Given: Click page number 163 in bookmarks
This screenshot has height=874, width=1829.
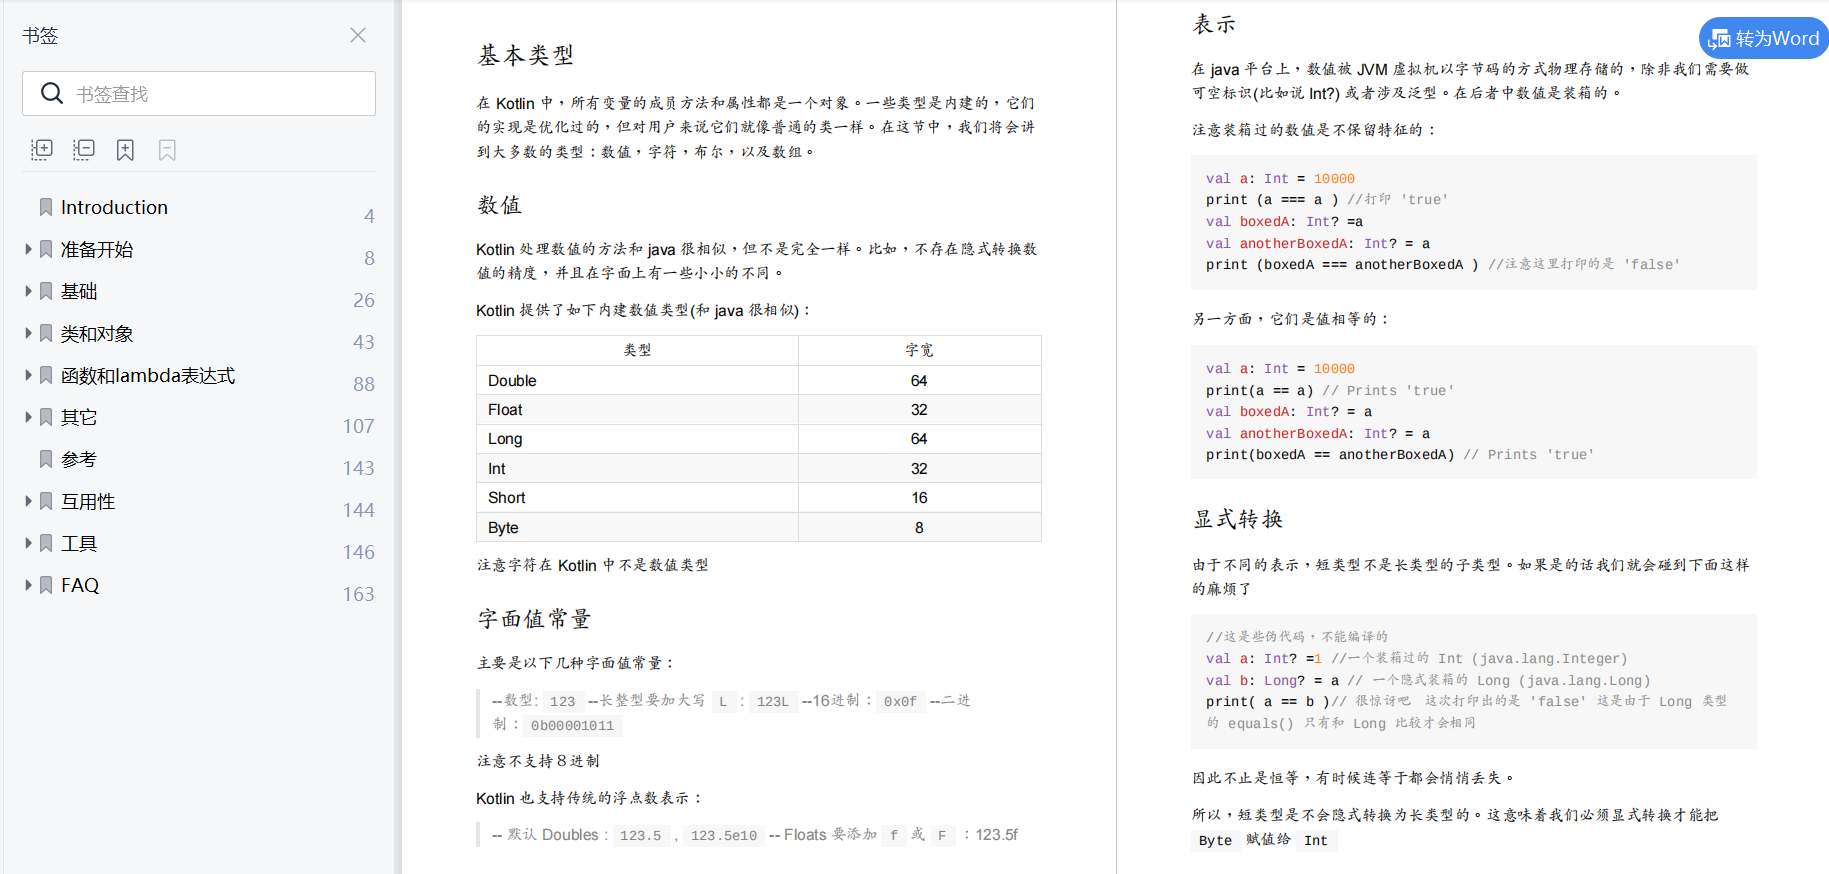Looking at the screenshot, I should [x=359, y=594].
